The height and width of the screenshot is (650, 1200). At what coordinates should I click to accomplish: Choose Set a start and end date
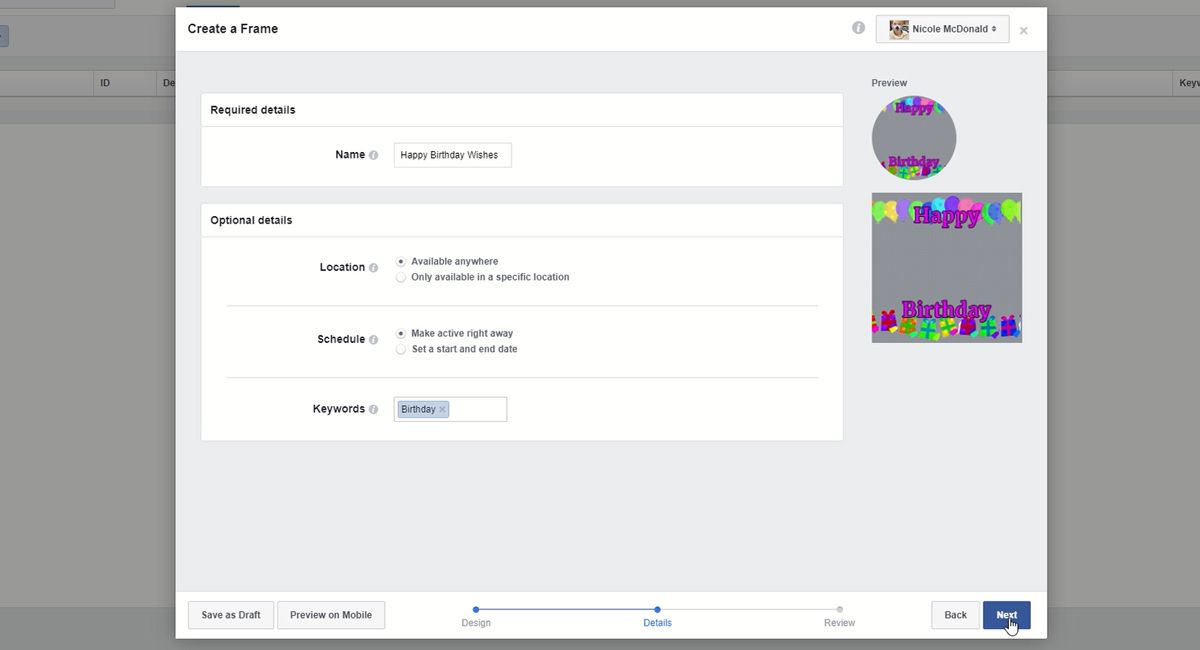[x=401, y=349]
